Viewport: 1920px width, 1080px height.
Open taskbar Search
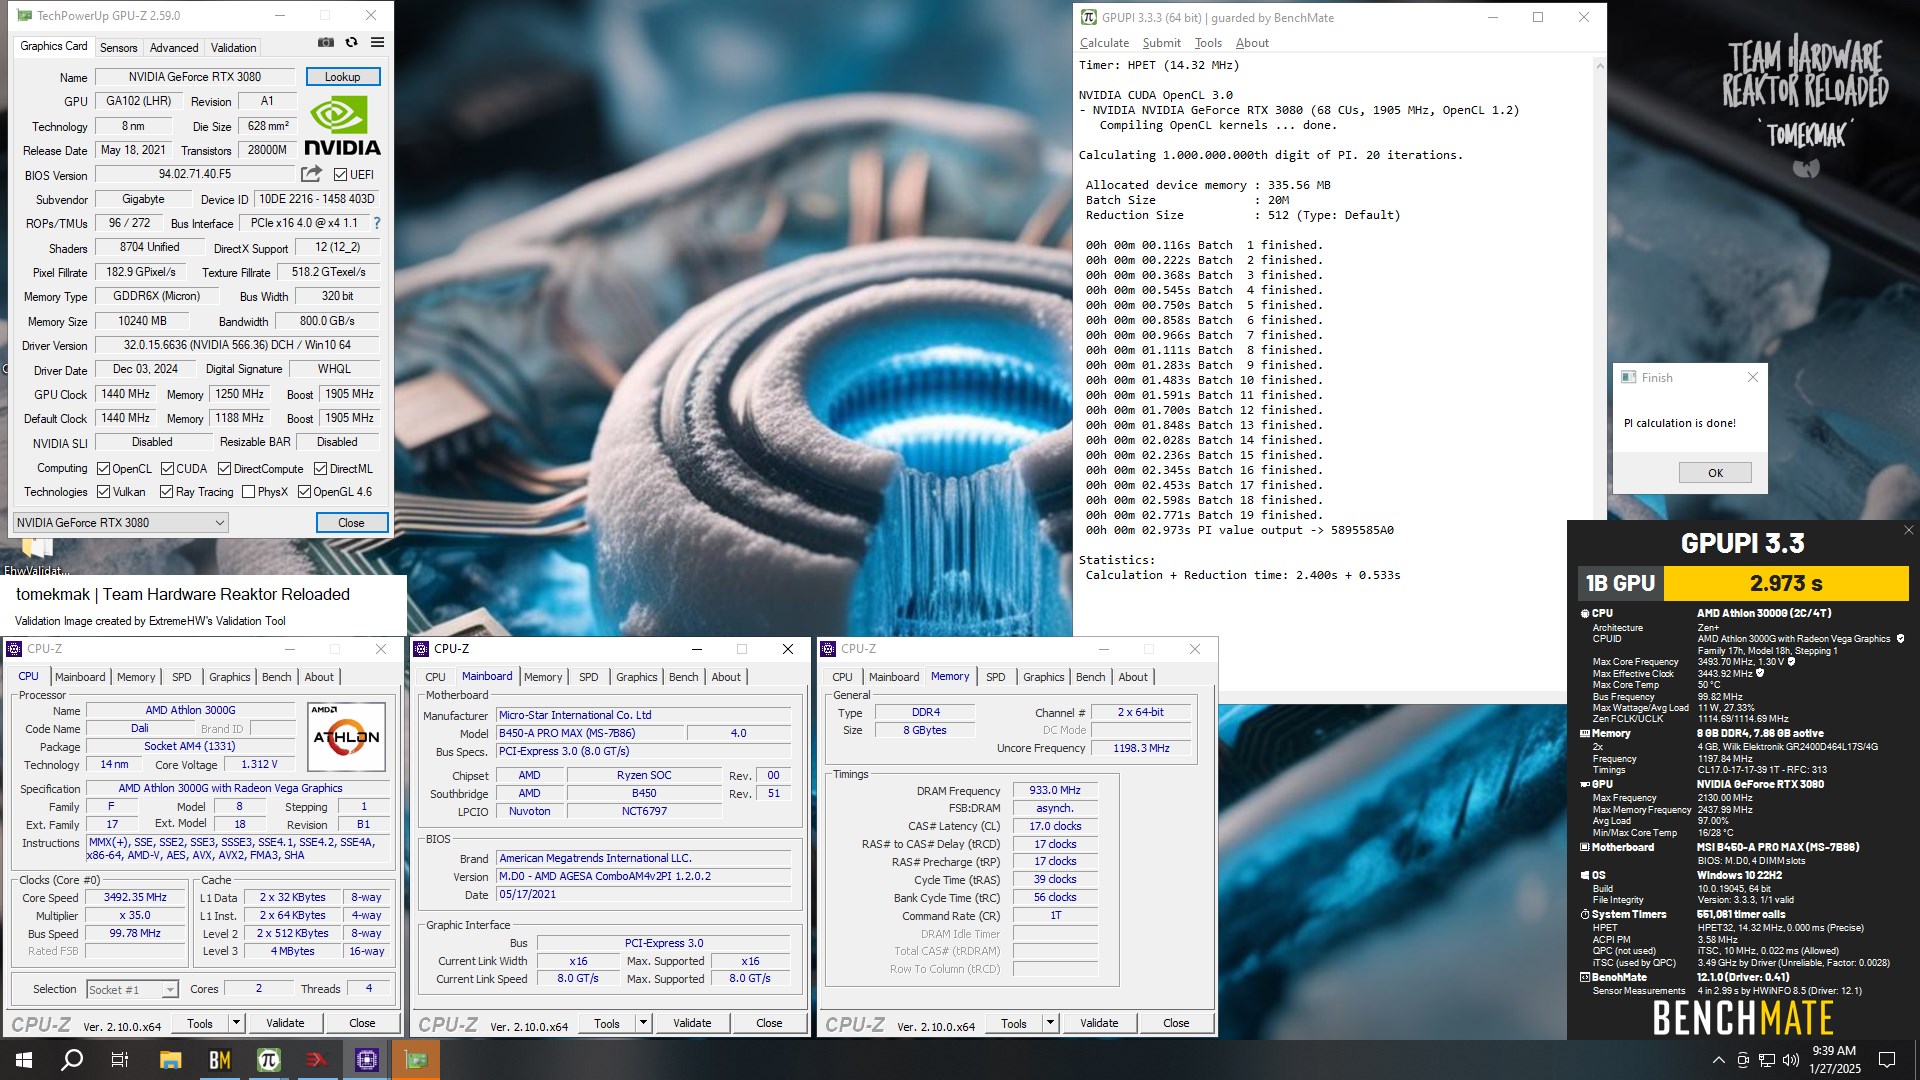click(72, 1060)
